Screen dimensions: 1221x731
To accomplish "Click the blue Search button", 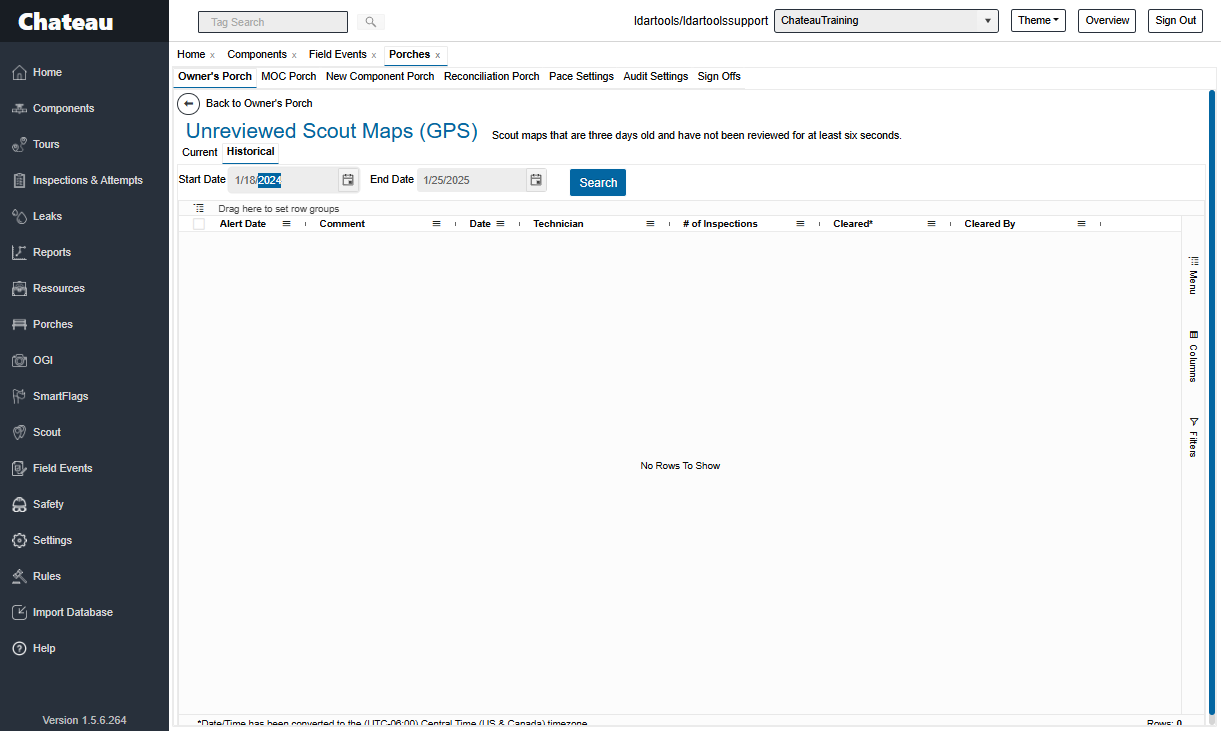I will click(598, 182).
